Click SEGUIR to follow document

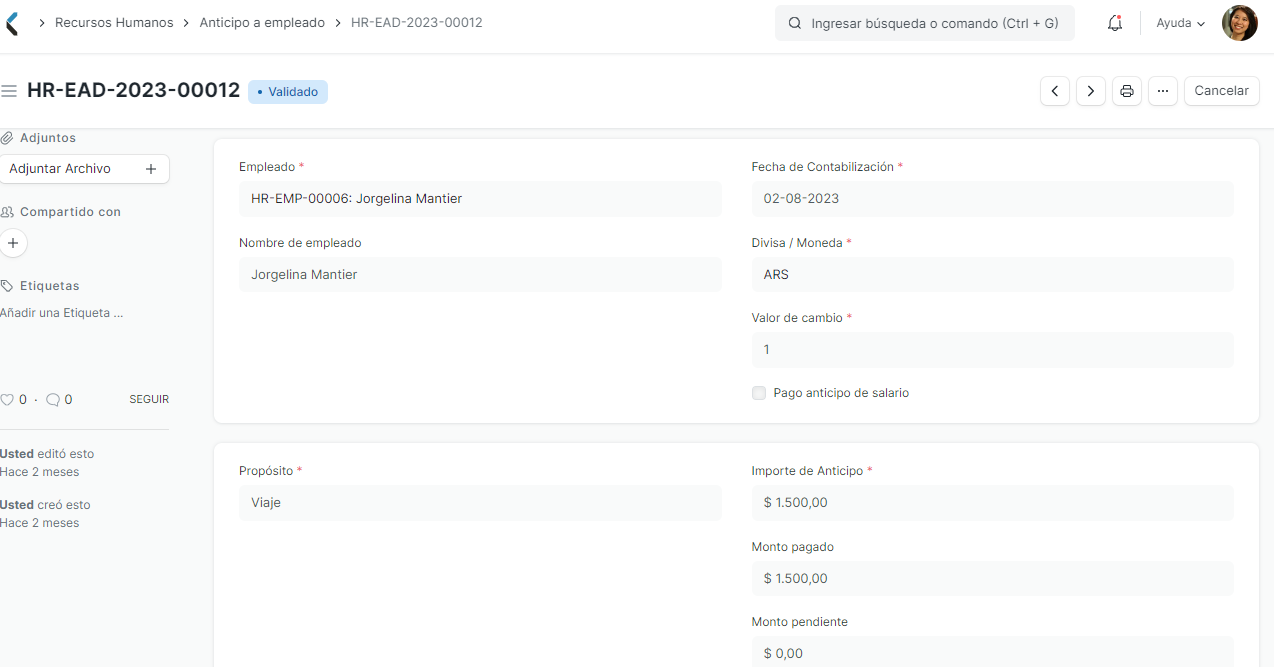pos(149,399)
